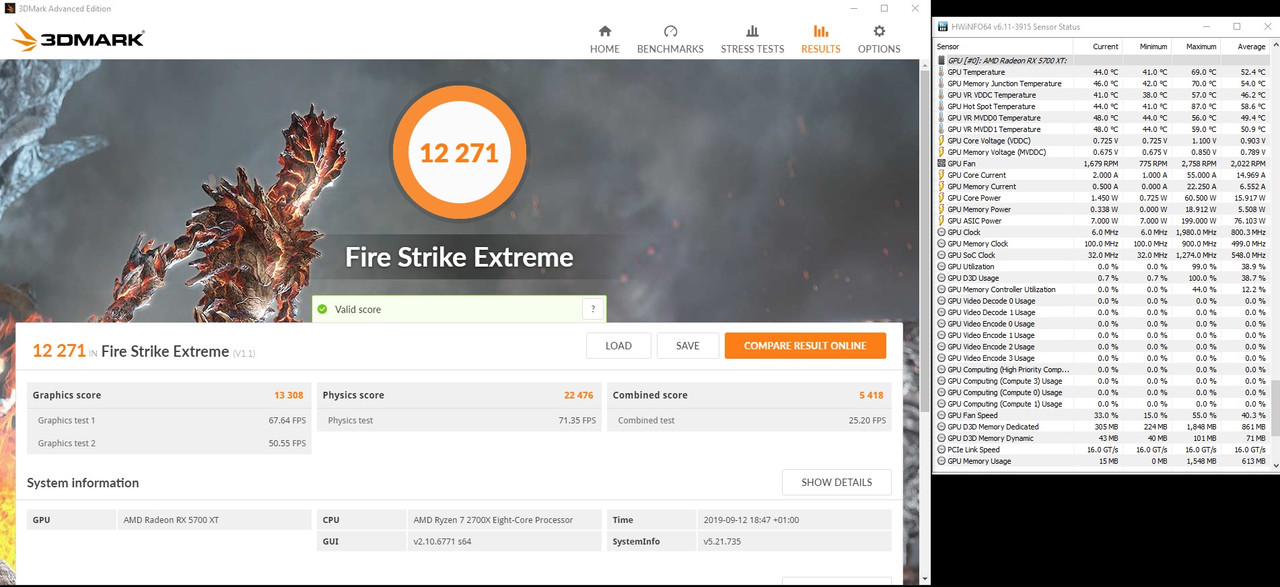Click the clock icon beside GPU SoC Clock

pos(941,255)
